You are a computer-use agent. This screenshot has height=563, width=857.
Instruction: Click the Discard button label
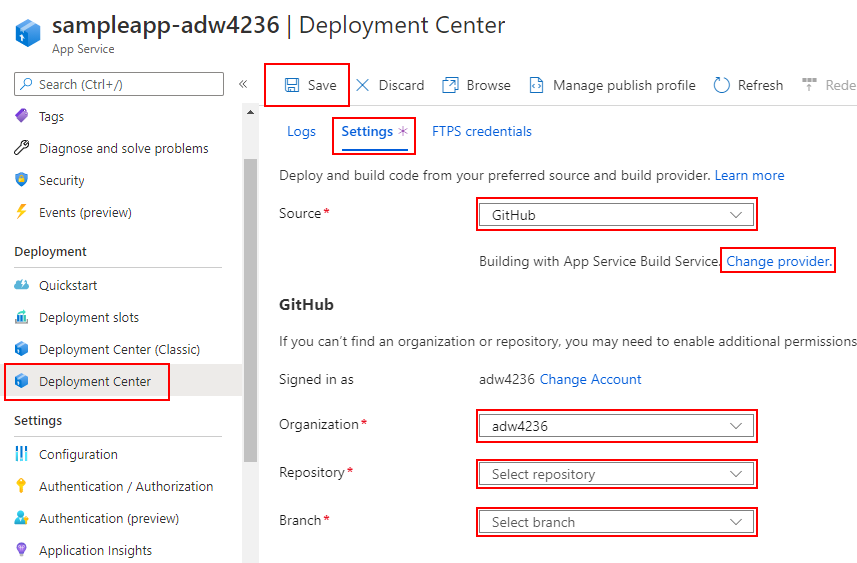[x=401, y=85]
